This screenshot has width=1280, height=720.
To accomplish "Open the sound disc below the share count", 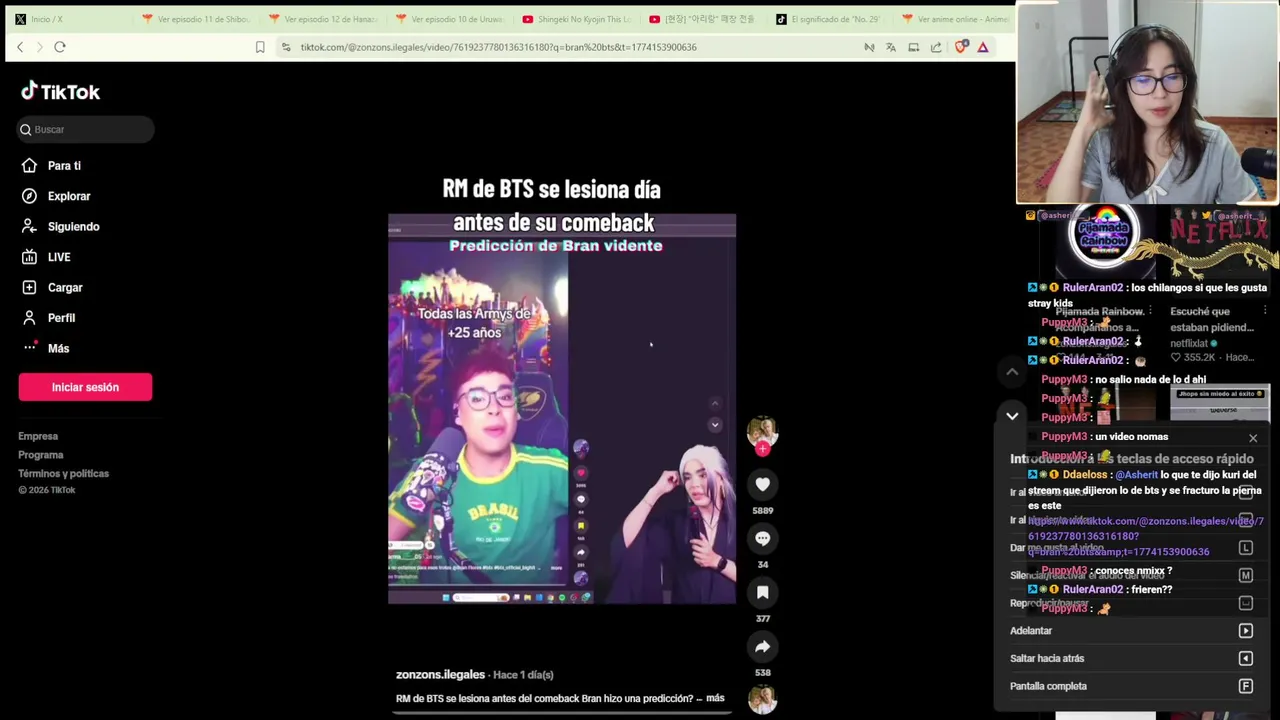I will [762, 700].
